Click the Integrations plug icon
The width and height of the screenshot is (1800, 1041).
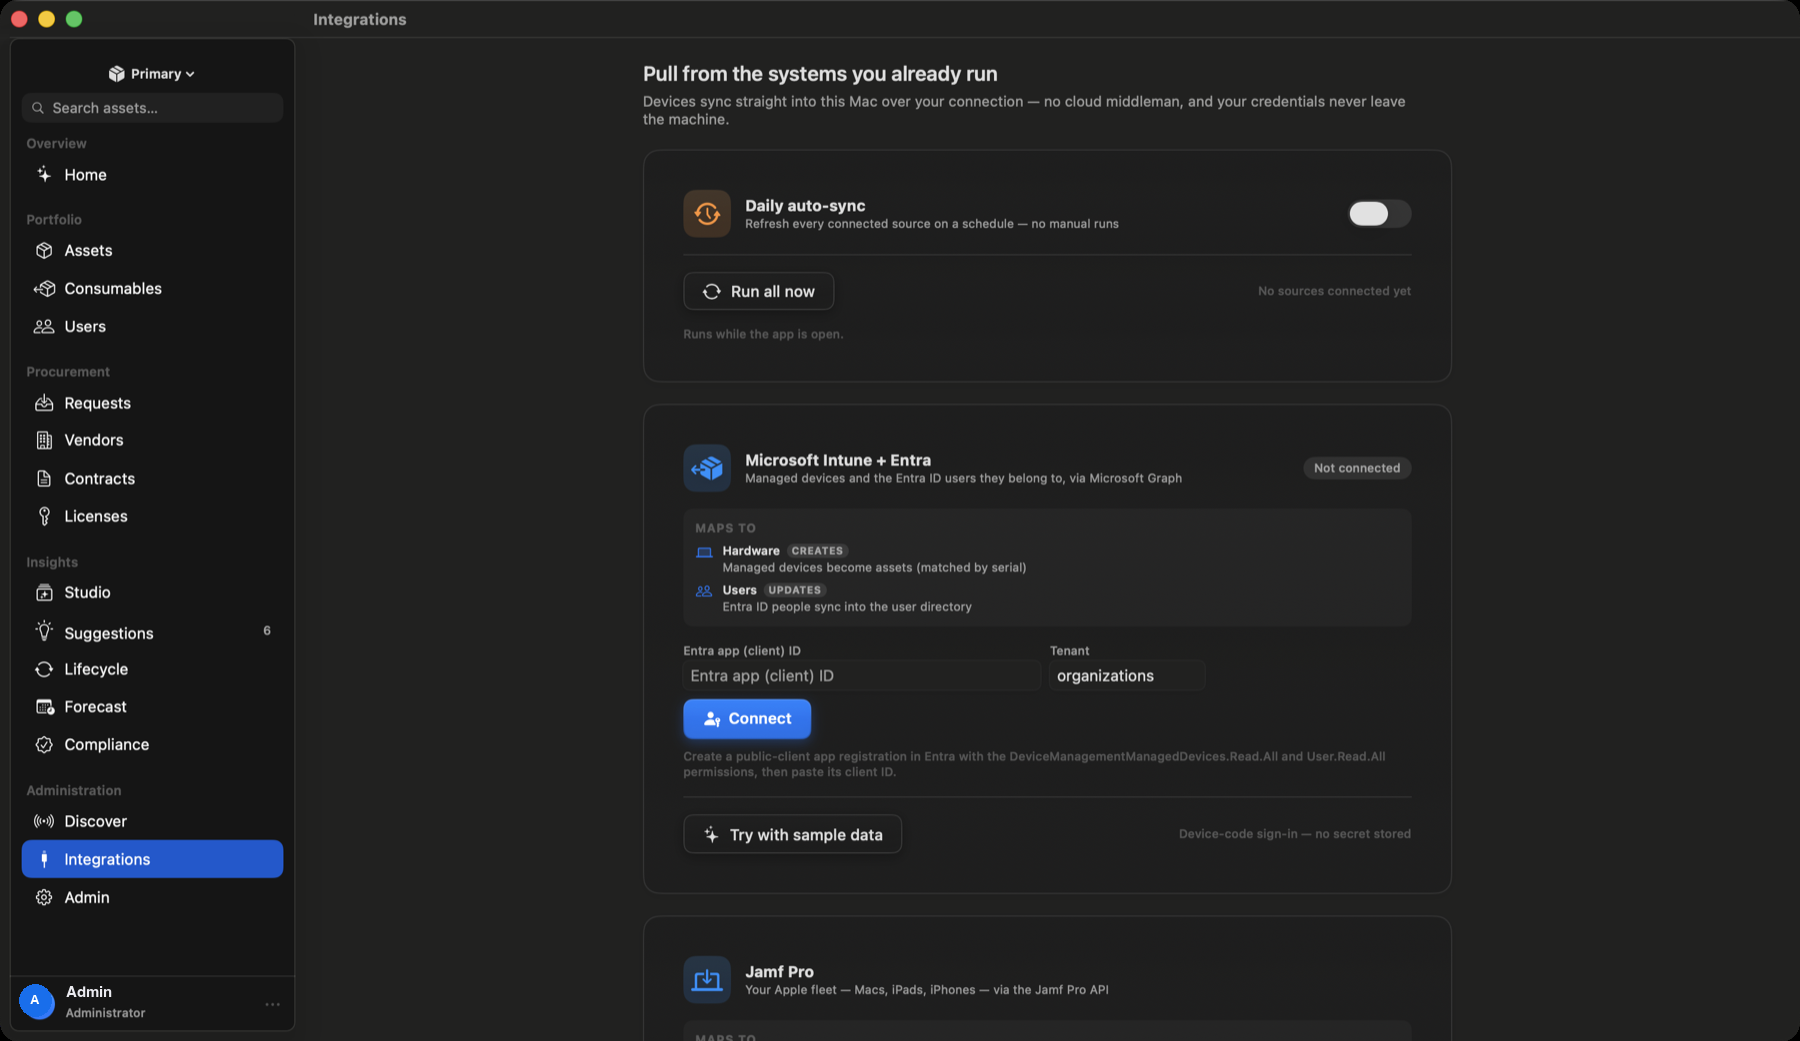point(44,859)
